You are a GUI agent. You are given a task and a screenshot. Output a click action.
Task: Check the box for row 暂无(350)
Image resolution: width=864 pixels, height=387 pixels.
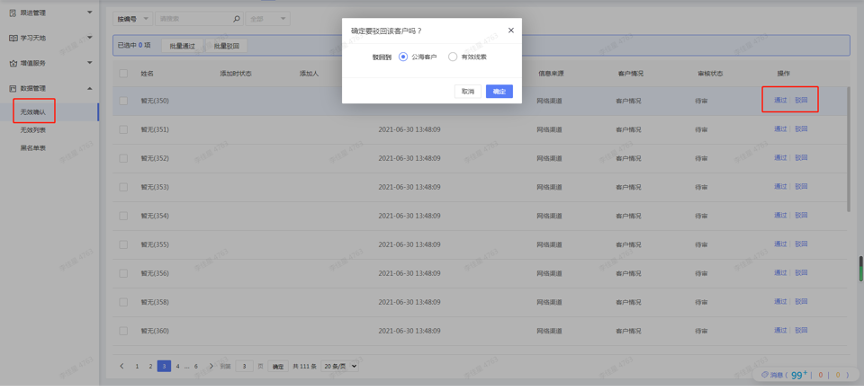[123, 101]
